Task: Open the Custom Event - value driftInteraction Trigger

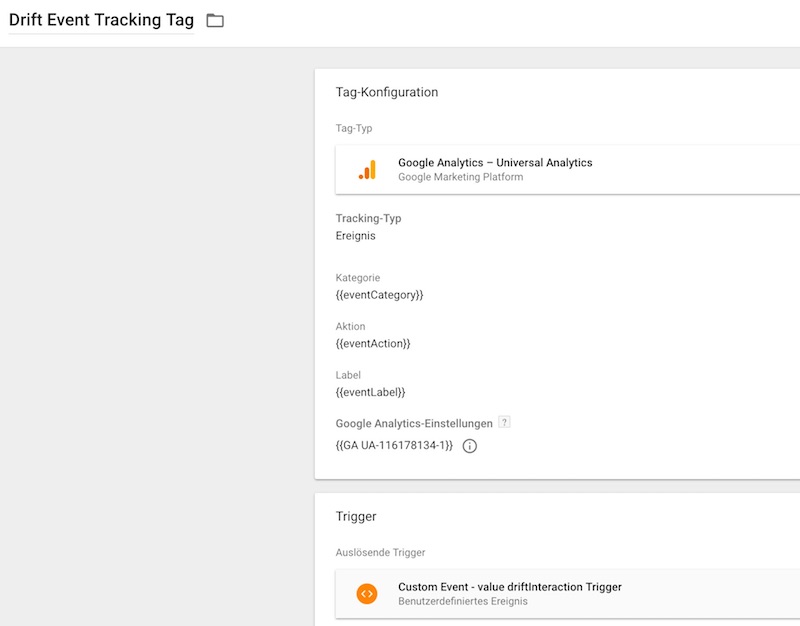Action: (x=510, y=587)
